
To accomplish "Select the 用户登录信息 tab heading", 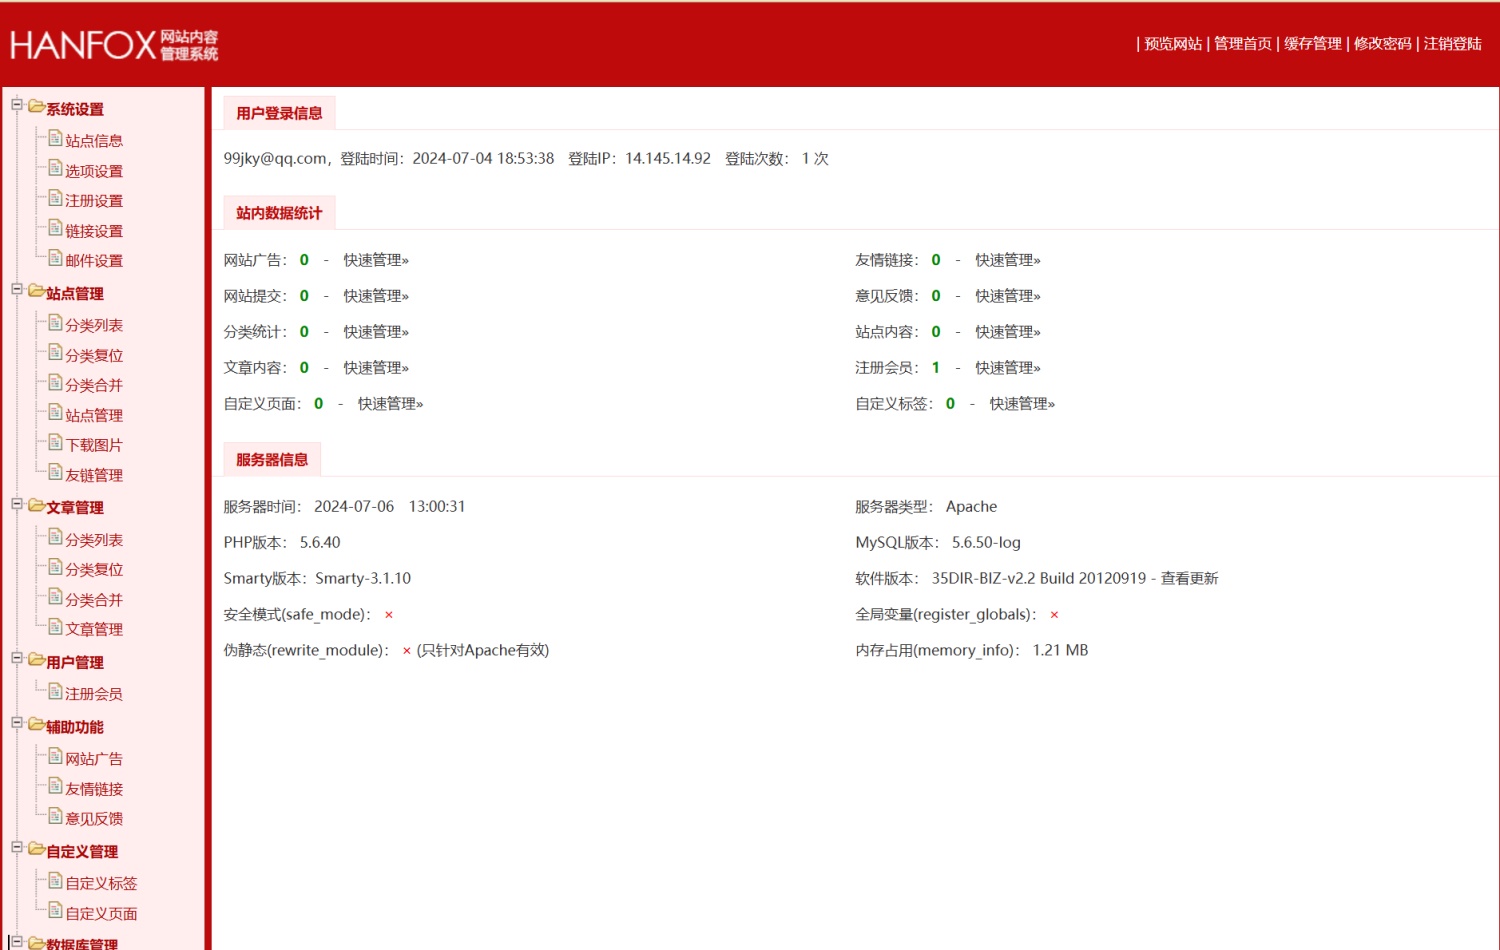I will coord(279,113).
